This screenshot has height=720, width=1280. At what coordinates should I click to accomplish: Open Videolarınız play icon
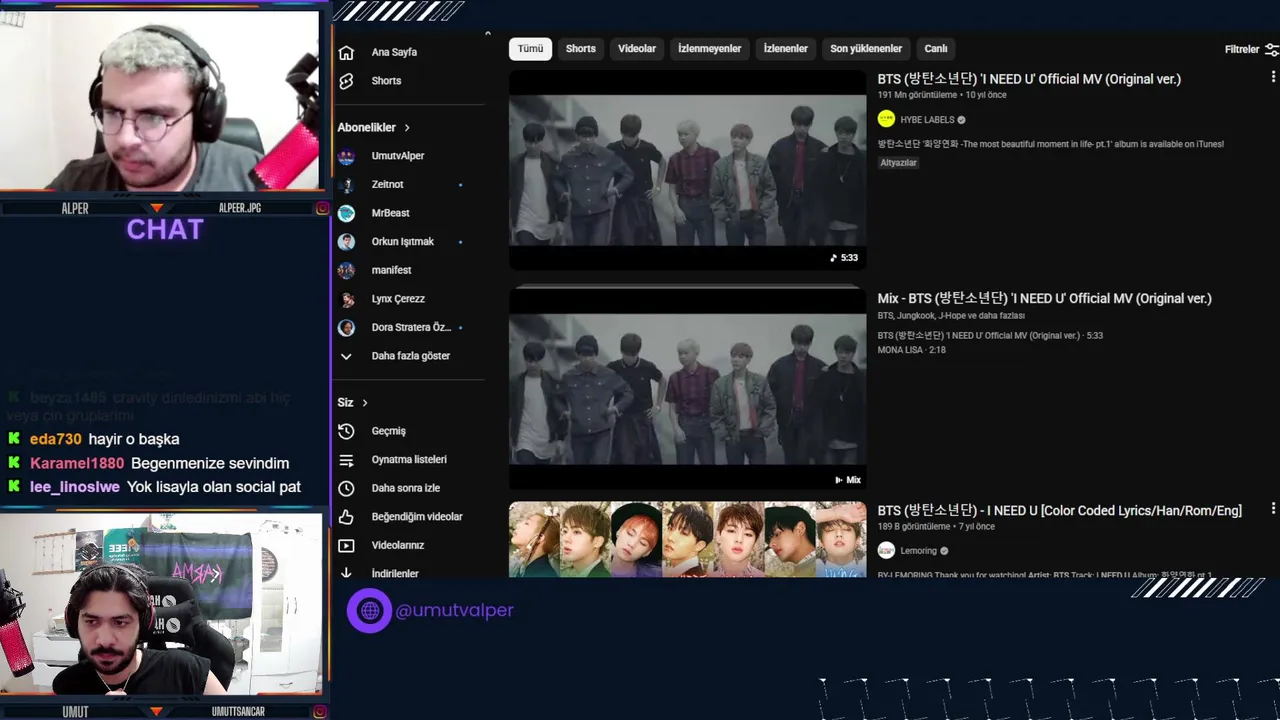346,545
